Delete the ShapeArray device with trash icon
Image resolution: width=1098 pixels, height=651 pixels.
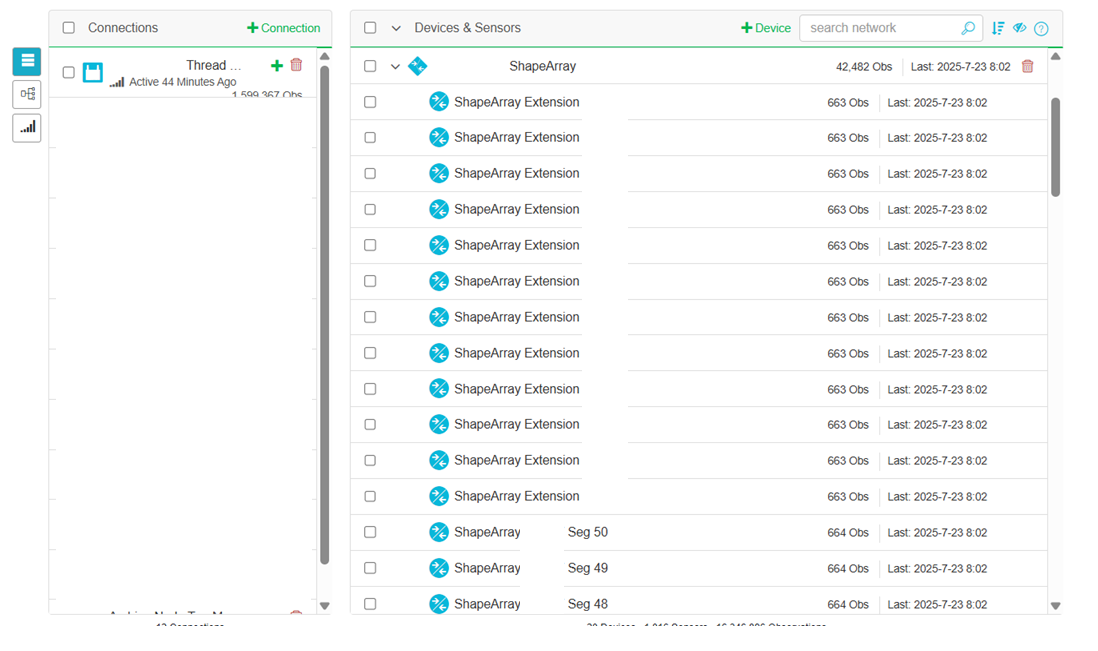(x=1027, y=66)
